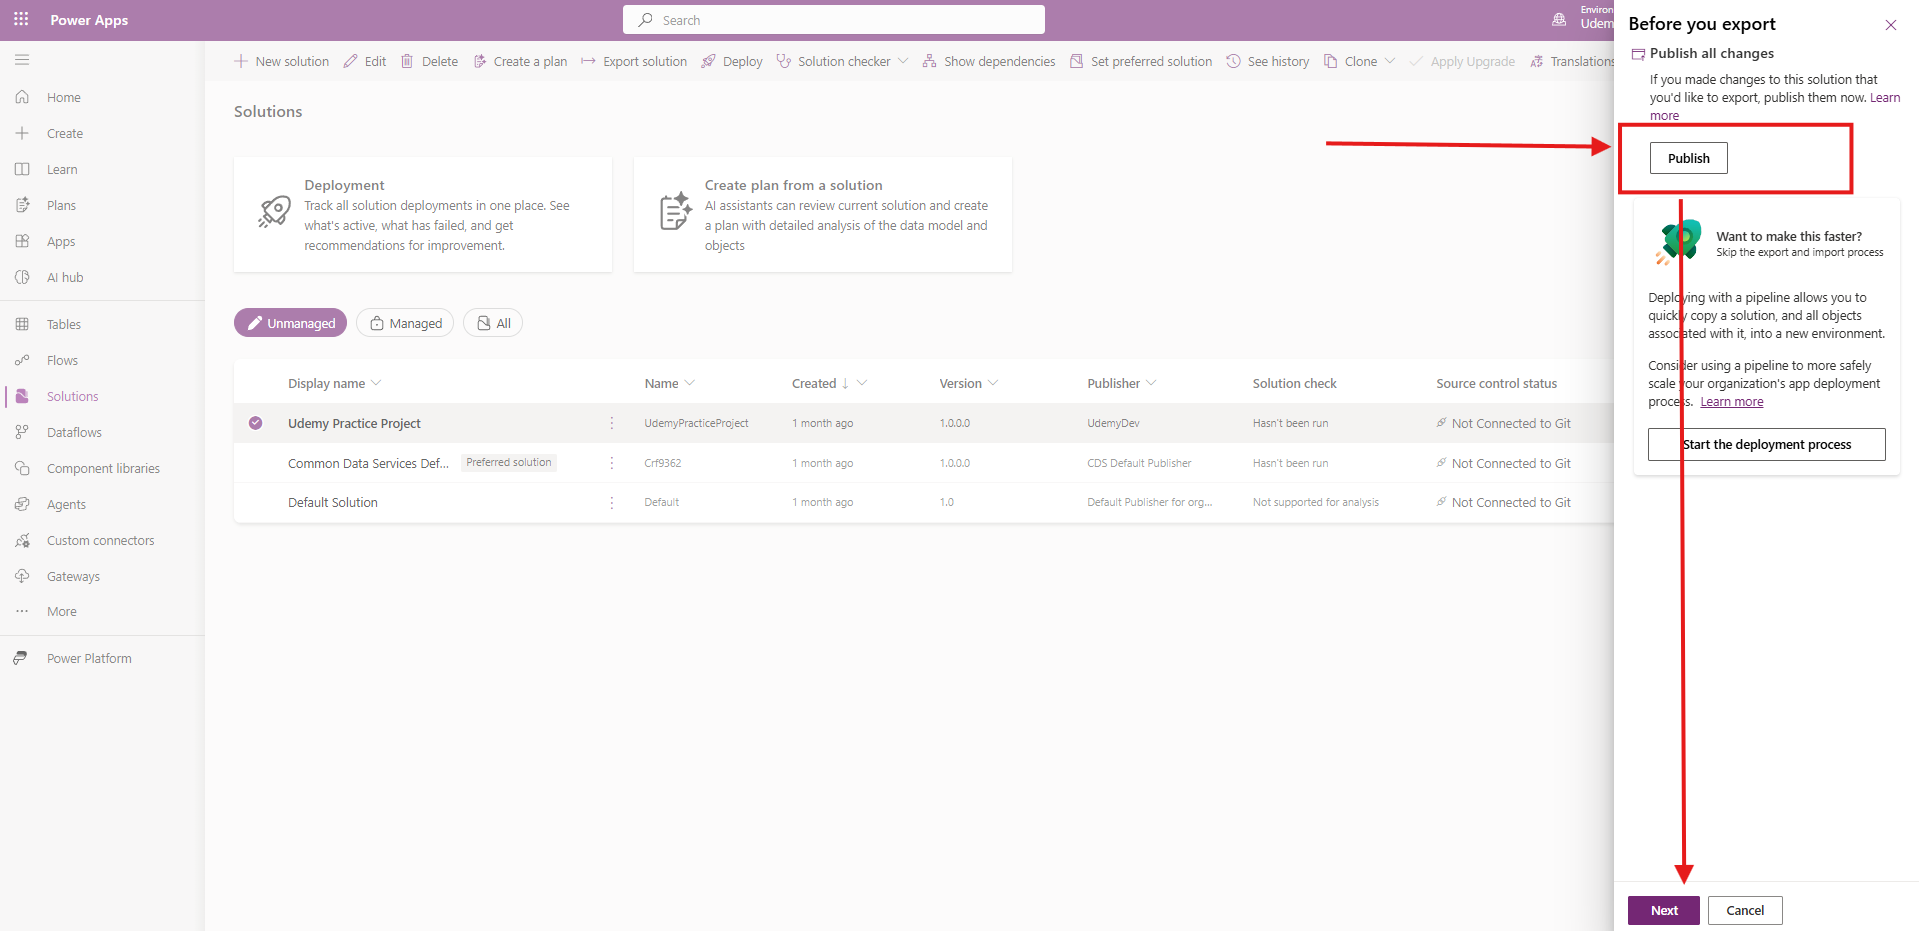The width and height of the screenshot is (1919, 931).
Task: Click Show dependencies toolbar icon
Action: [x=929, y=61]
